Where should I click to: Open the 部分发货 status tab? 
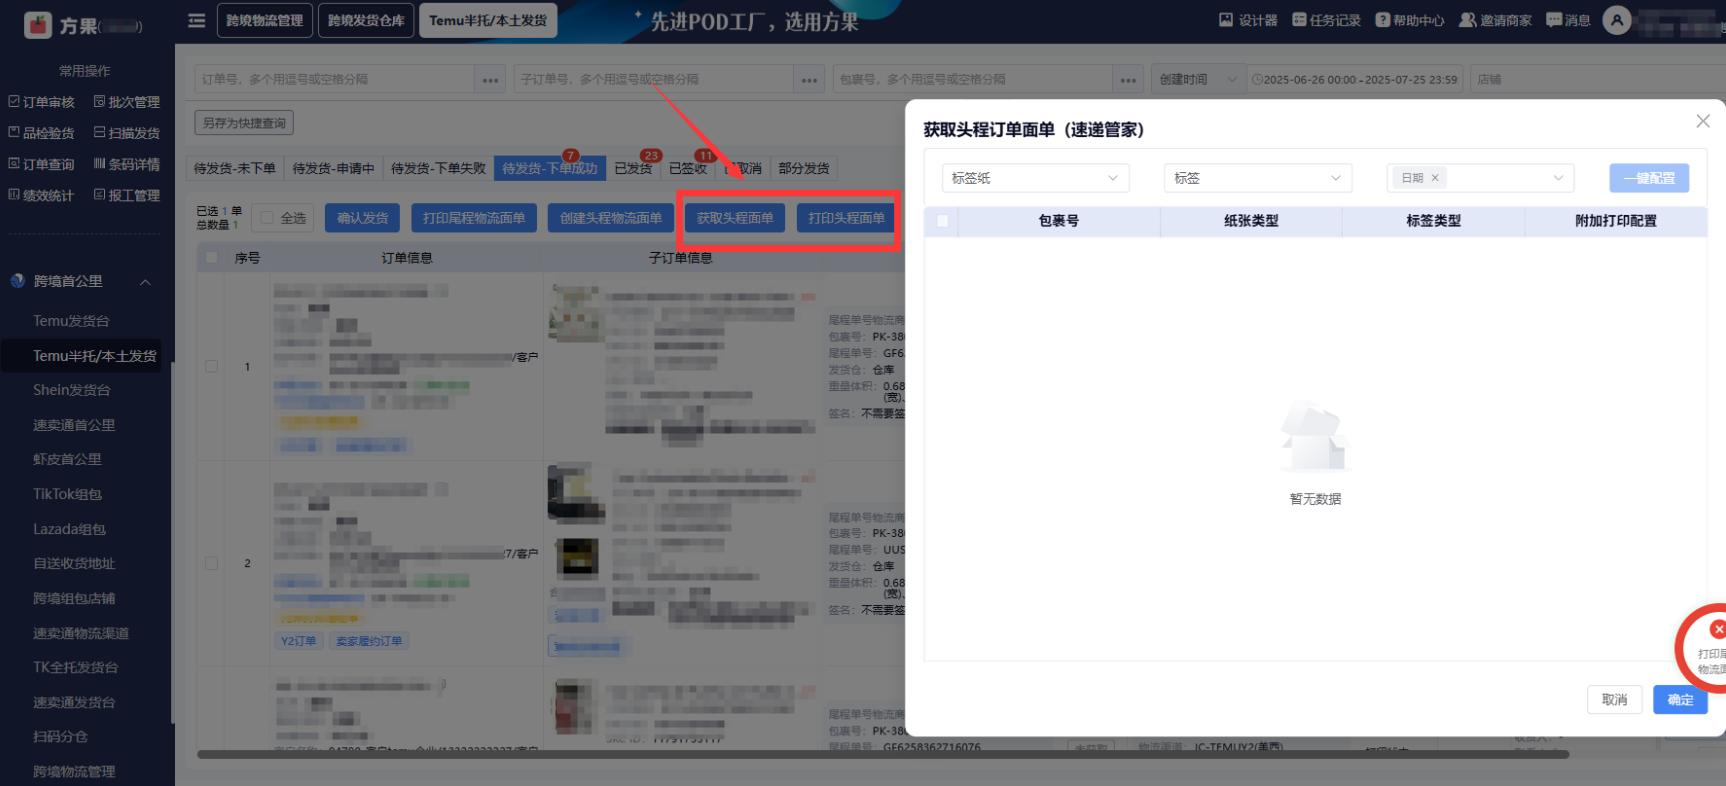pyautogui.click(x=804, y=168)
